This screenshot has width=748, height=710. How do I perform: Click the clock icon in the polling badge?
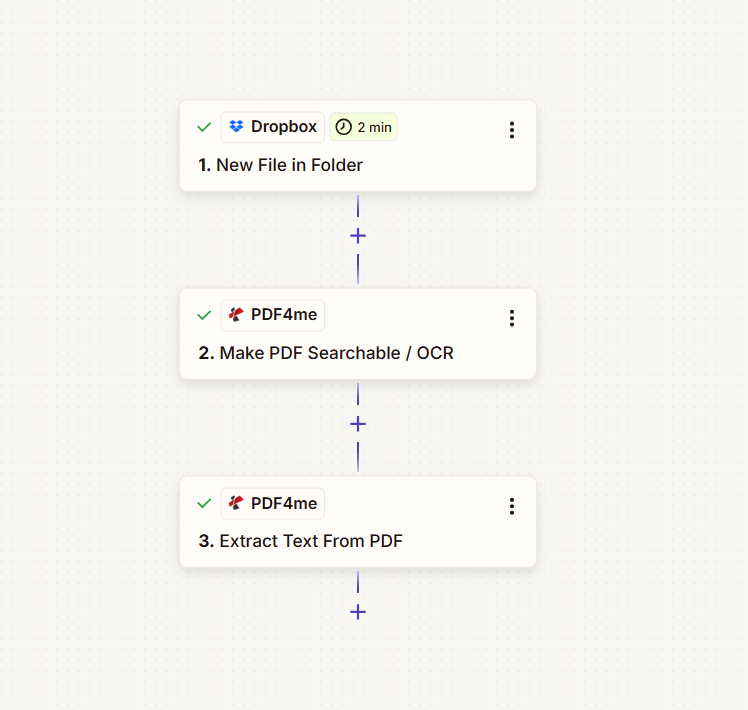click(343, 127)
